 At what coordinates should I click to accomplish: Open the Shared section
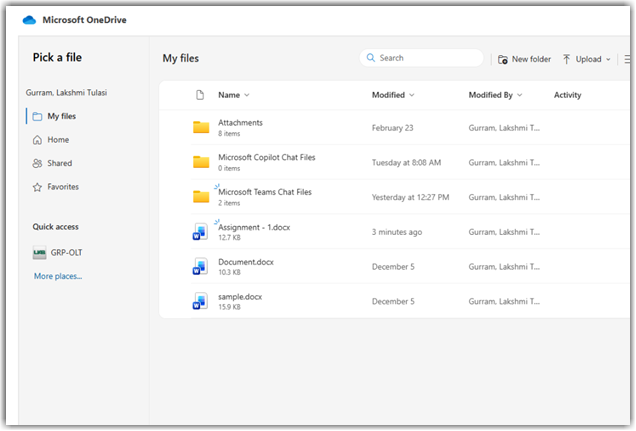coord(59,163)
